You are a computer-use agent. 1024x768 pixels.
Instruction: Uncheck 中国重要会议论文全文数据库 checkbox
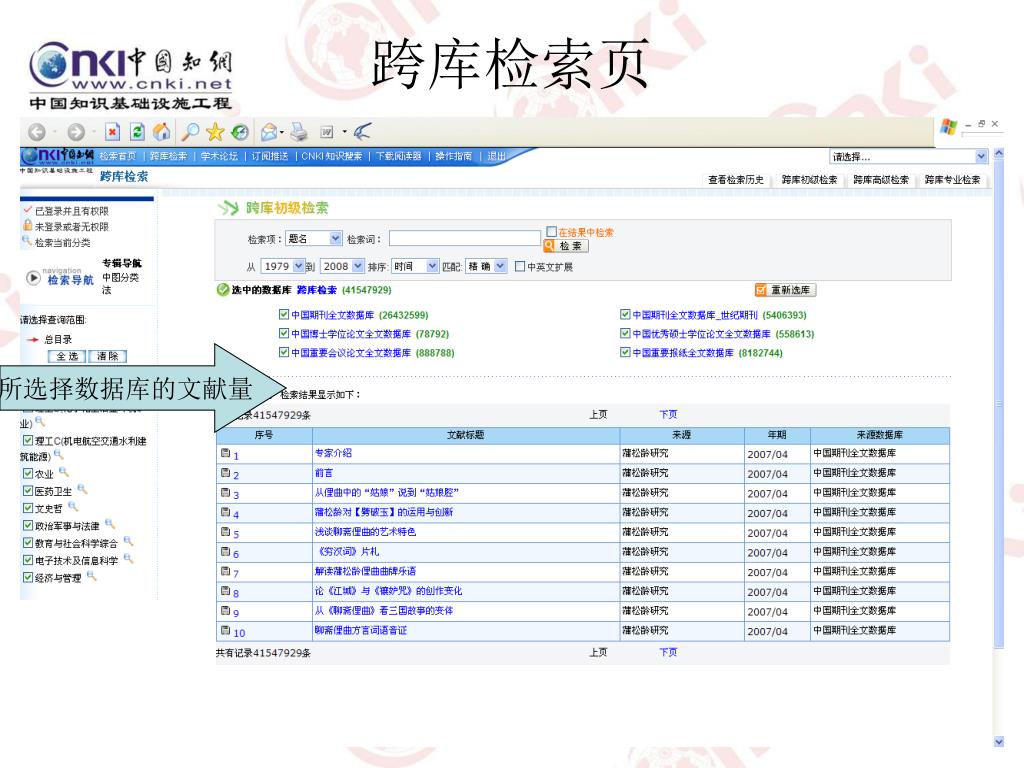click(283, 352)
